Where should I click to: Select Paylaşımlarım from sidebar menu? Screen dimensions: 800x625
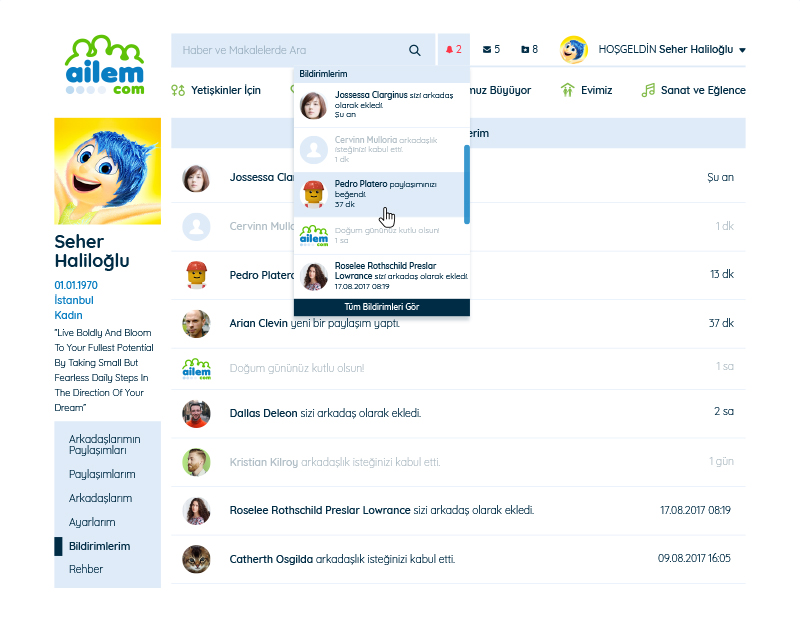(x=101, y=474)
